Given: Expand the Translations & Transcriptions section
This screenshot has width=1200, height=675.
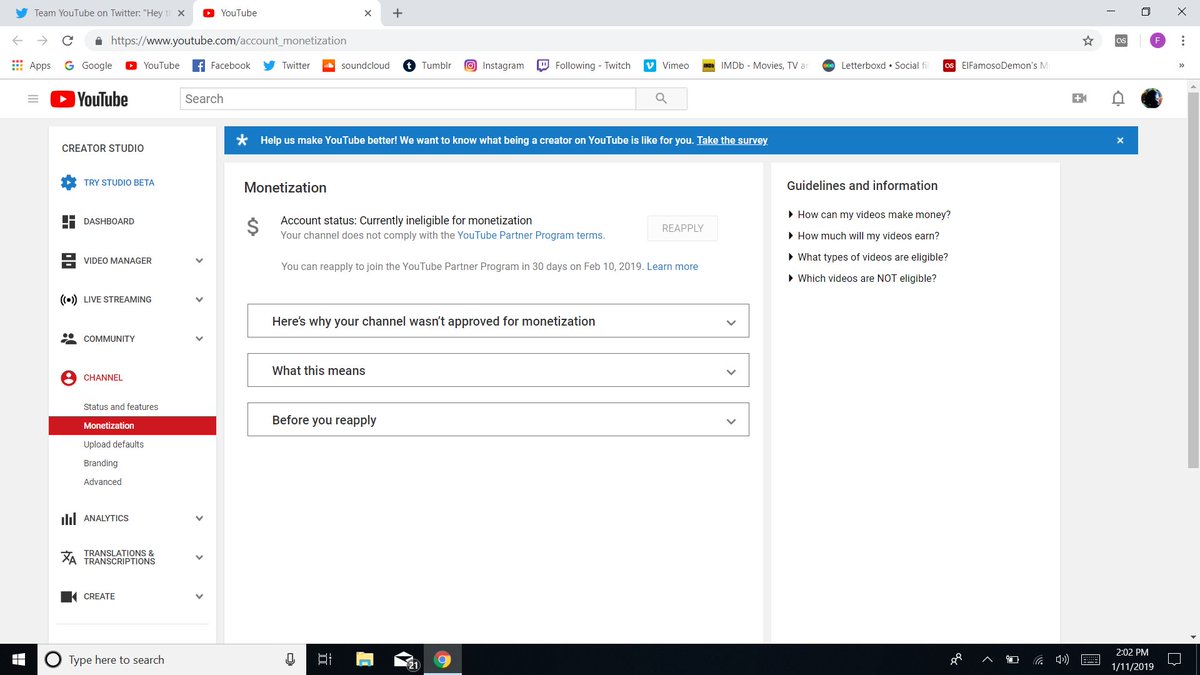Looking at the screenshot, I should [x=199, y=557].
